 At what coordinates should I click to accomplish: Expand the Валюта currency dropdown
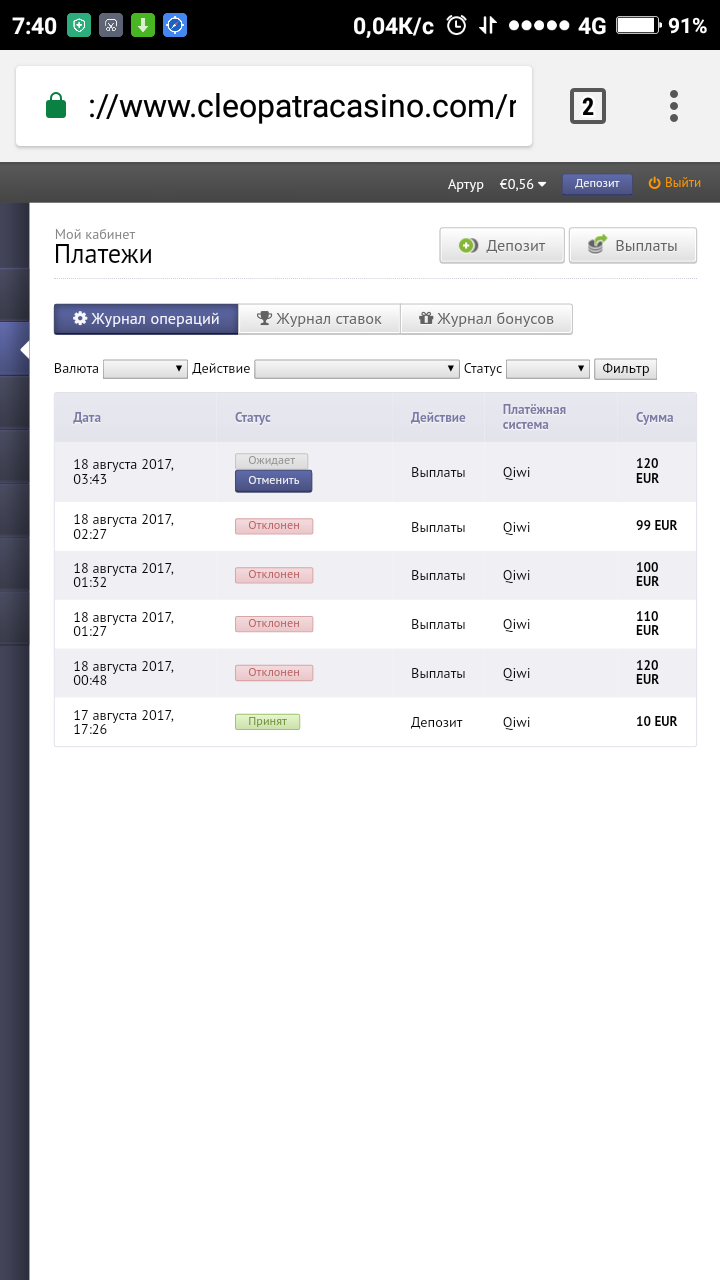tap(145, 369)
